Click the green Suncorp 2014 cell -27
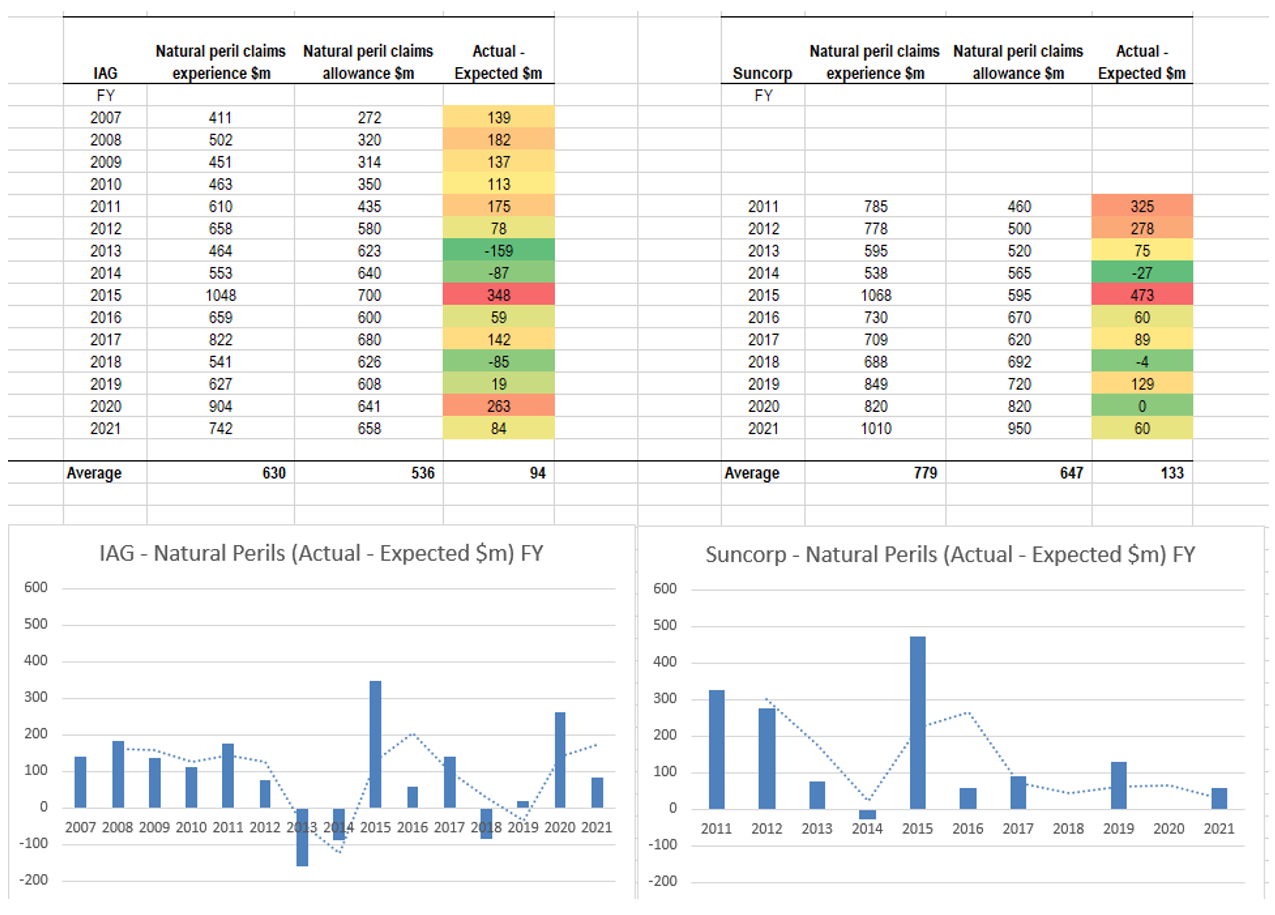 pos(1142,272)
